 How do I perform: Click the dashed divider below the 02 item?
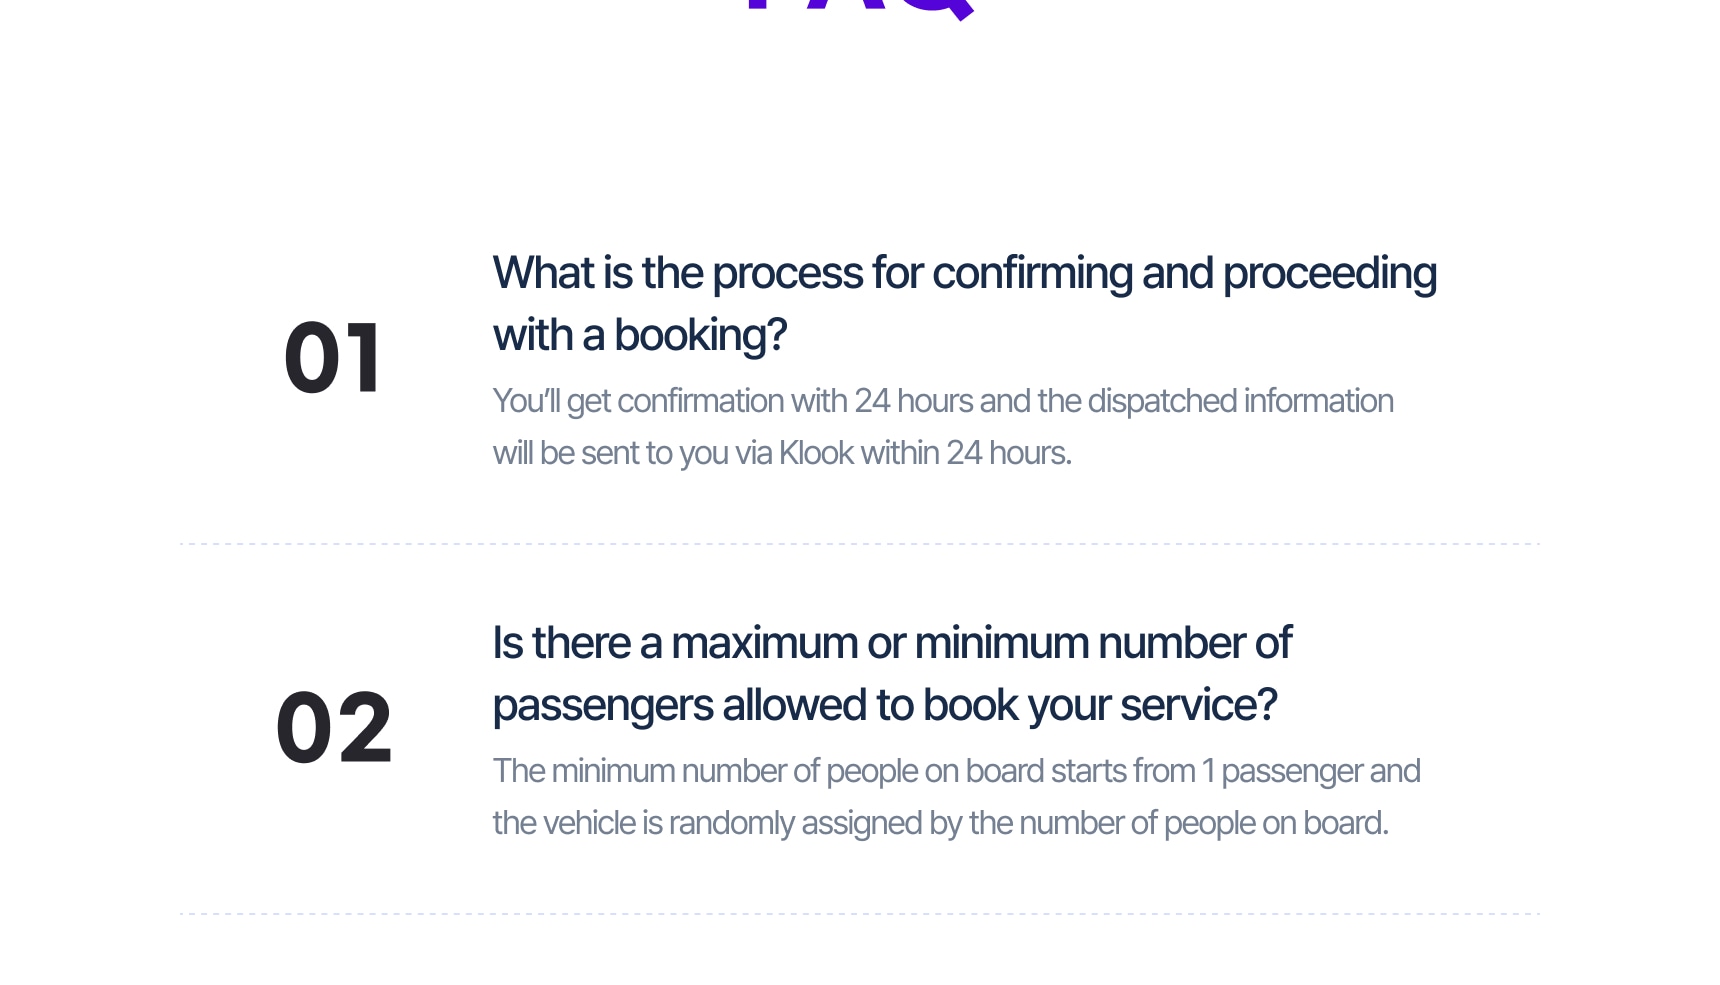pyautogui.click(x=860, y=914)
